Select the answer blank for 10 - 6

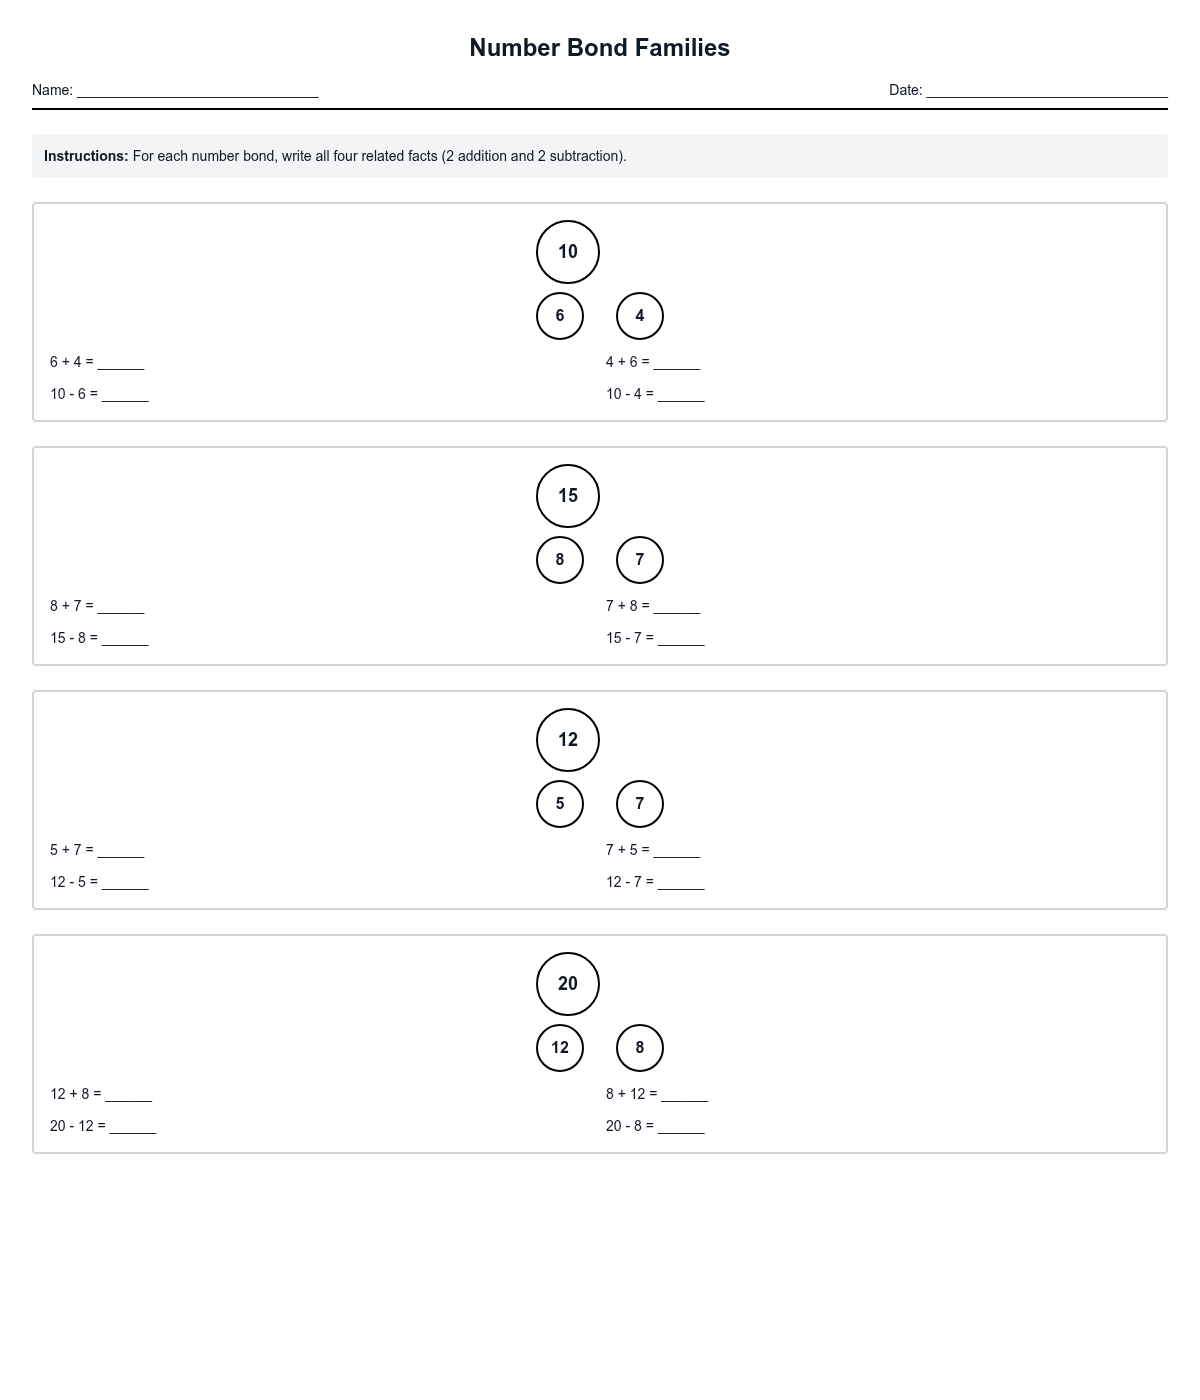(x=125, y=394)
